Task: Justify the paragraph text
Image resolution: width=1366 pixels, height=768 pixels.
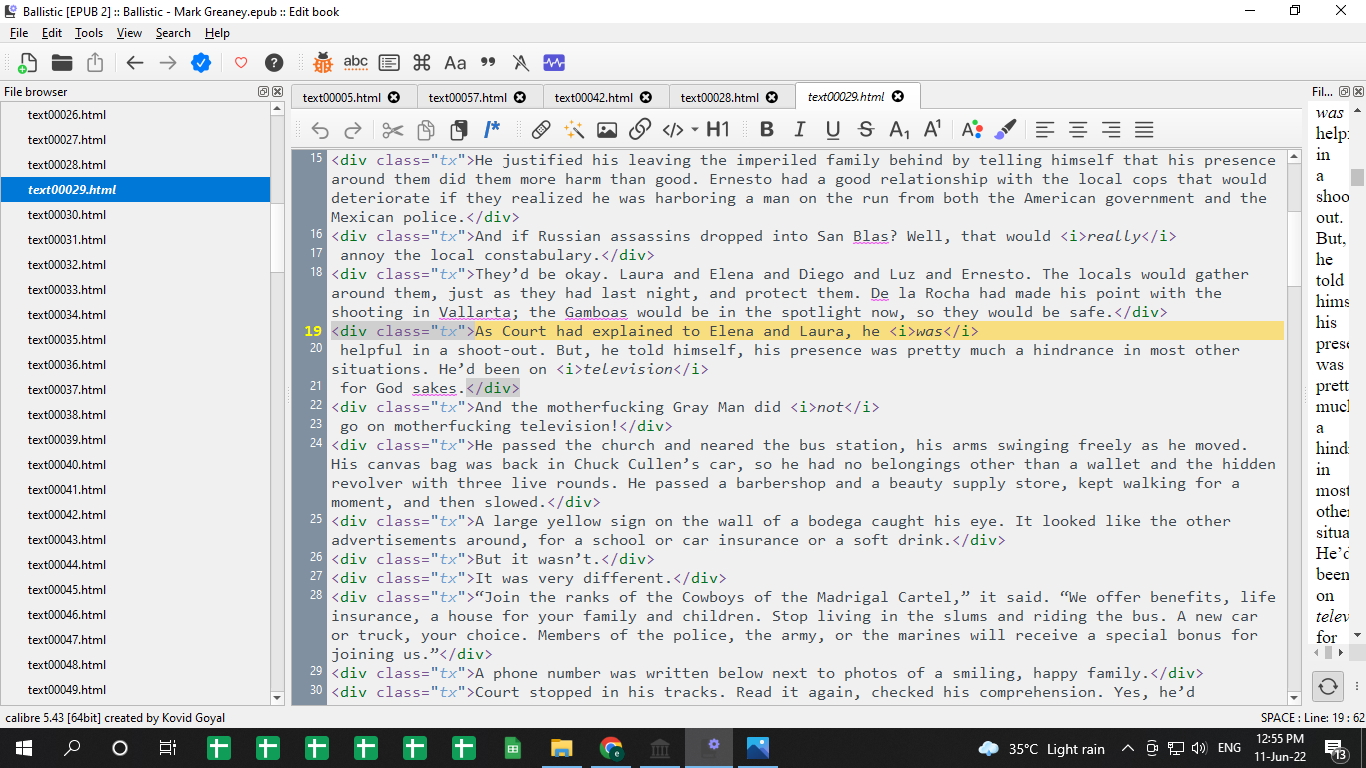Action: coord(1144,130)
